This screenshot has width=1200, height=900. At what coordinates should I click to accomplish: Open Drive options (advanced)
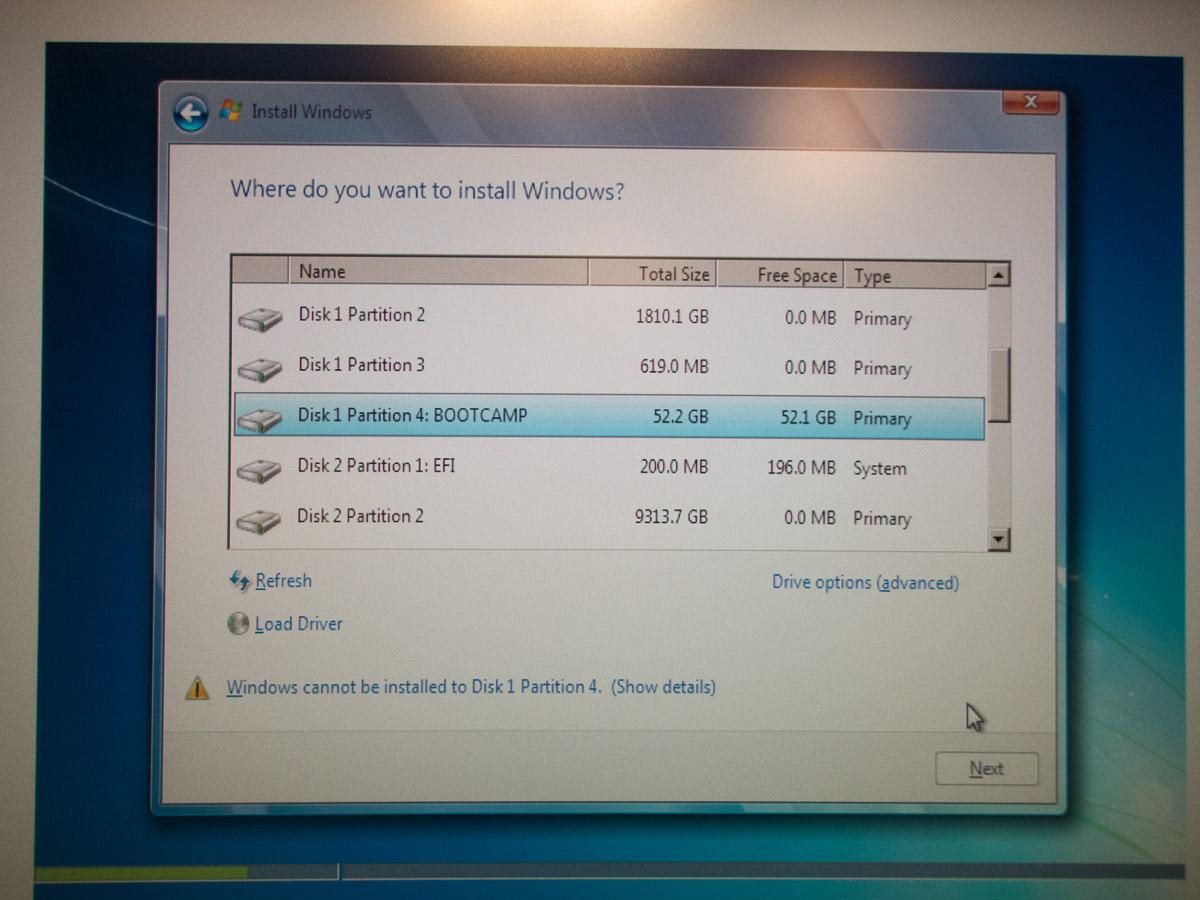tap(865, 582)
